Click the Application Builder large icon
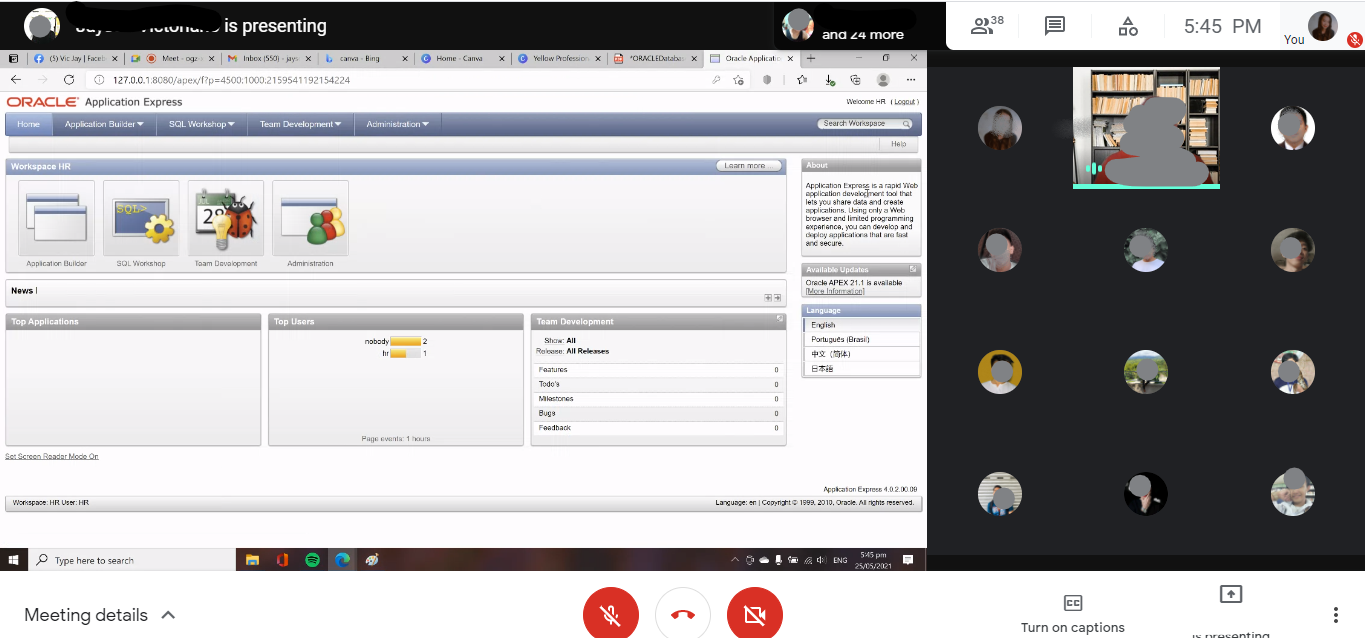The image size is (1365, 638). pyautogui.click(x=56, y=218)
